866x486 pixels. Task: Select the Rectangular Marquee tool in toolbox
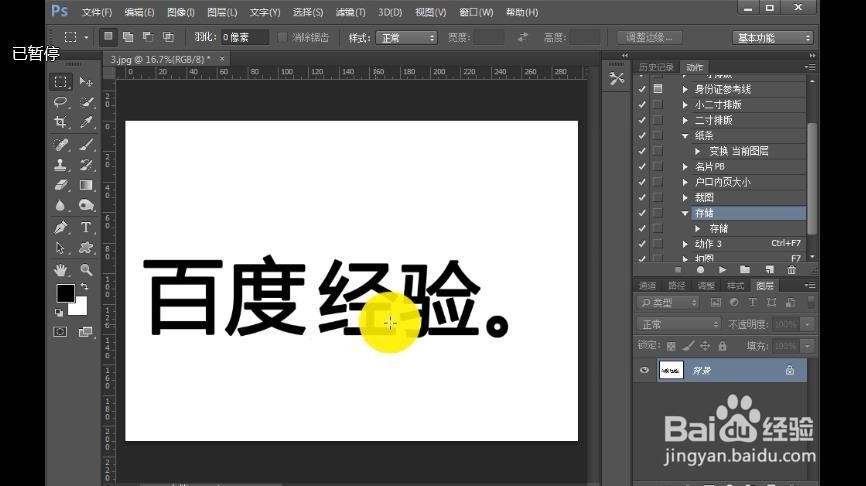coord(61,82)
